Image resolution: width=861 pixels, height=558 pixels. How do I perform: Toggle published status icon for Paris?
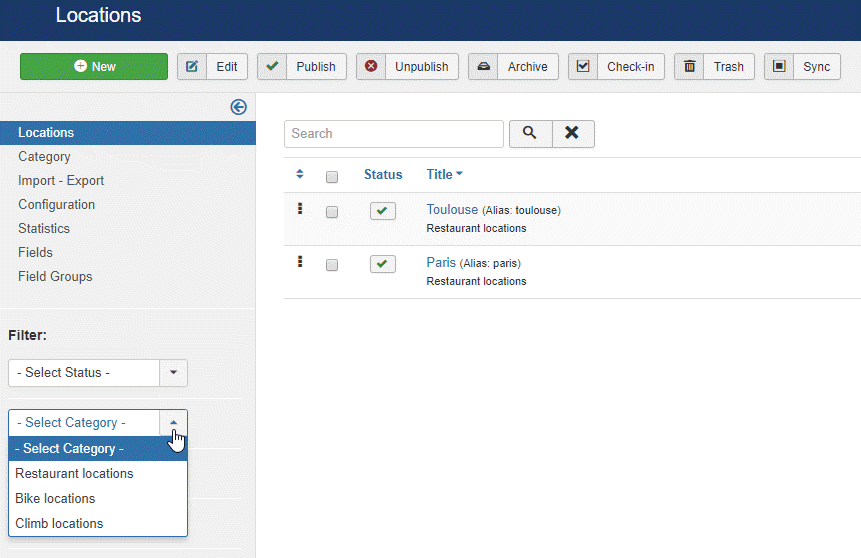point(382,264)
